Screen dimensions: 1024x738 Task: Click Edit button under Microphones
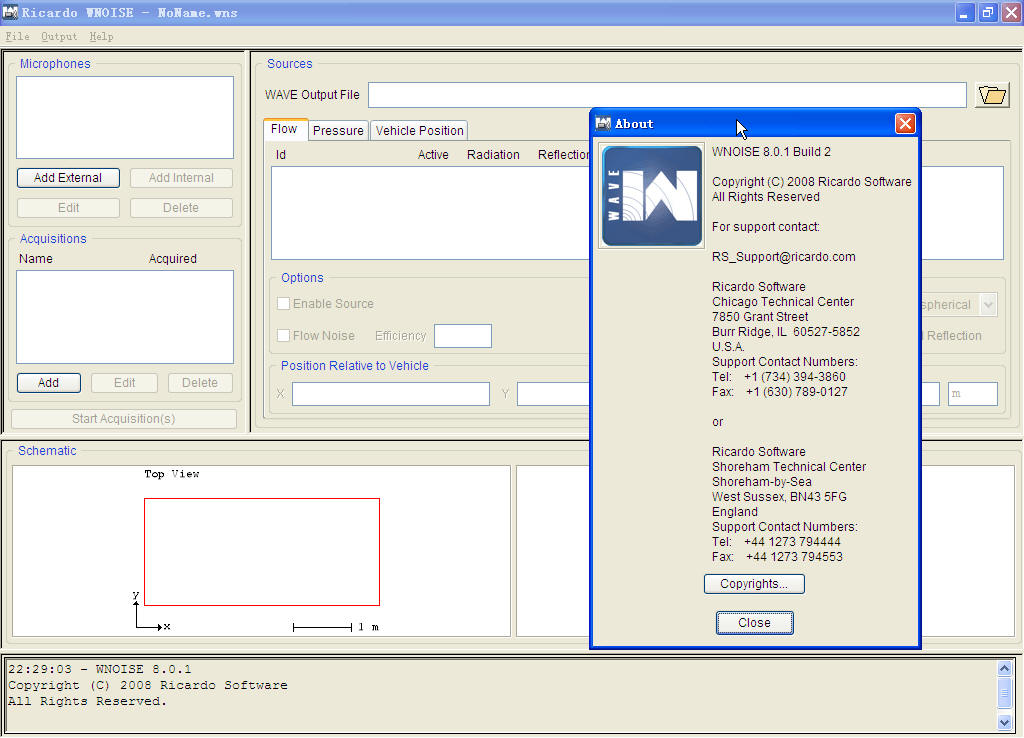68,208
